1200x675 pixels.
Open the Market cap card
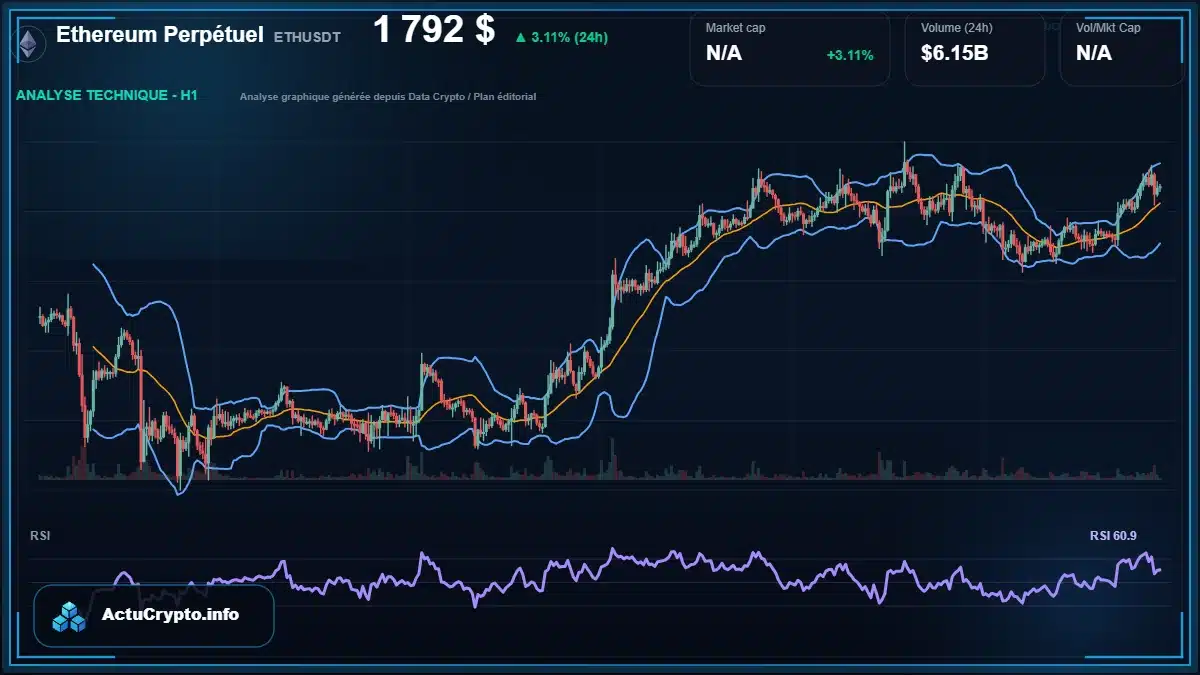[x=789, y=47]
